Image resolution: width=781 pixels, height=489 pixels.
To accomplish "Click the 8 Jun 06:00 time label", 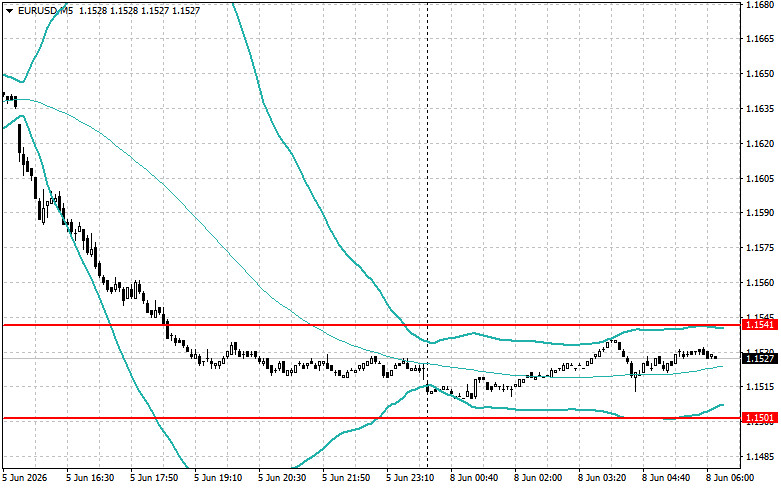I will [730, 478].
